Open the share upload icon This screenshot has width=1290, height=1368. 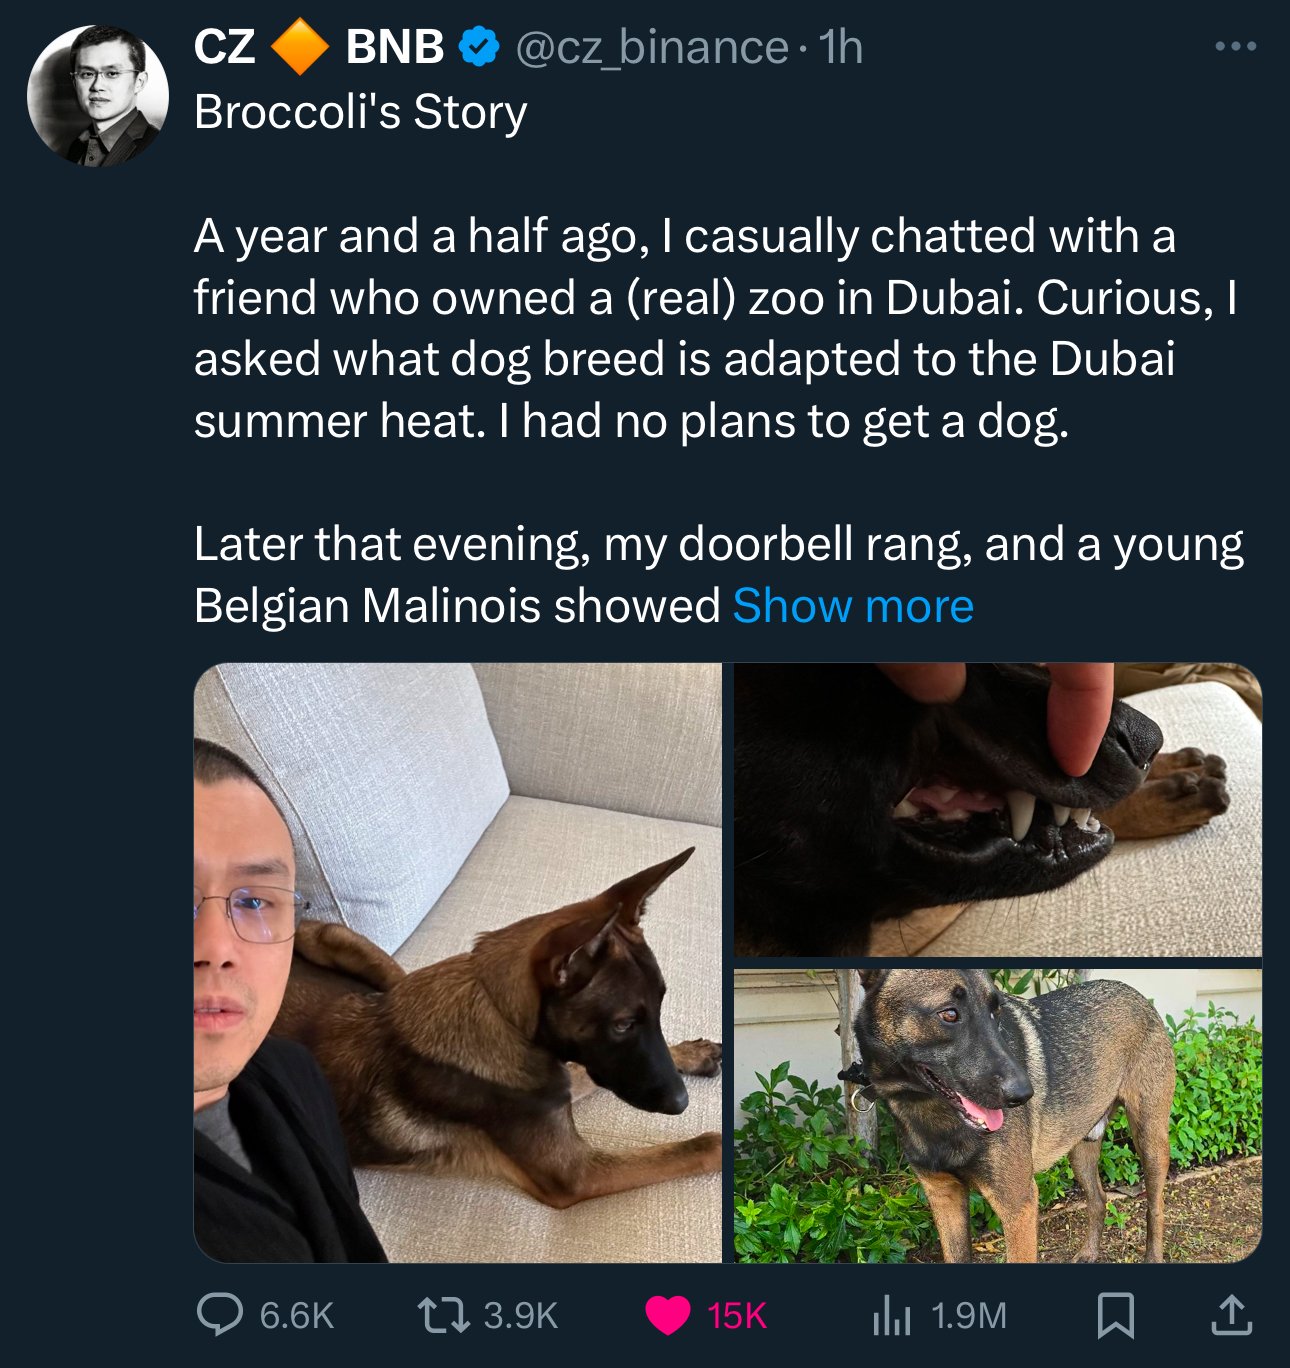1231,1315
